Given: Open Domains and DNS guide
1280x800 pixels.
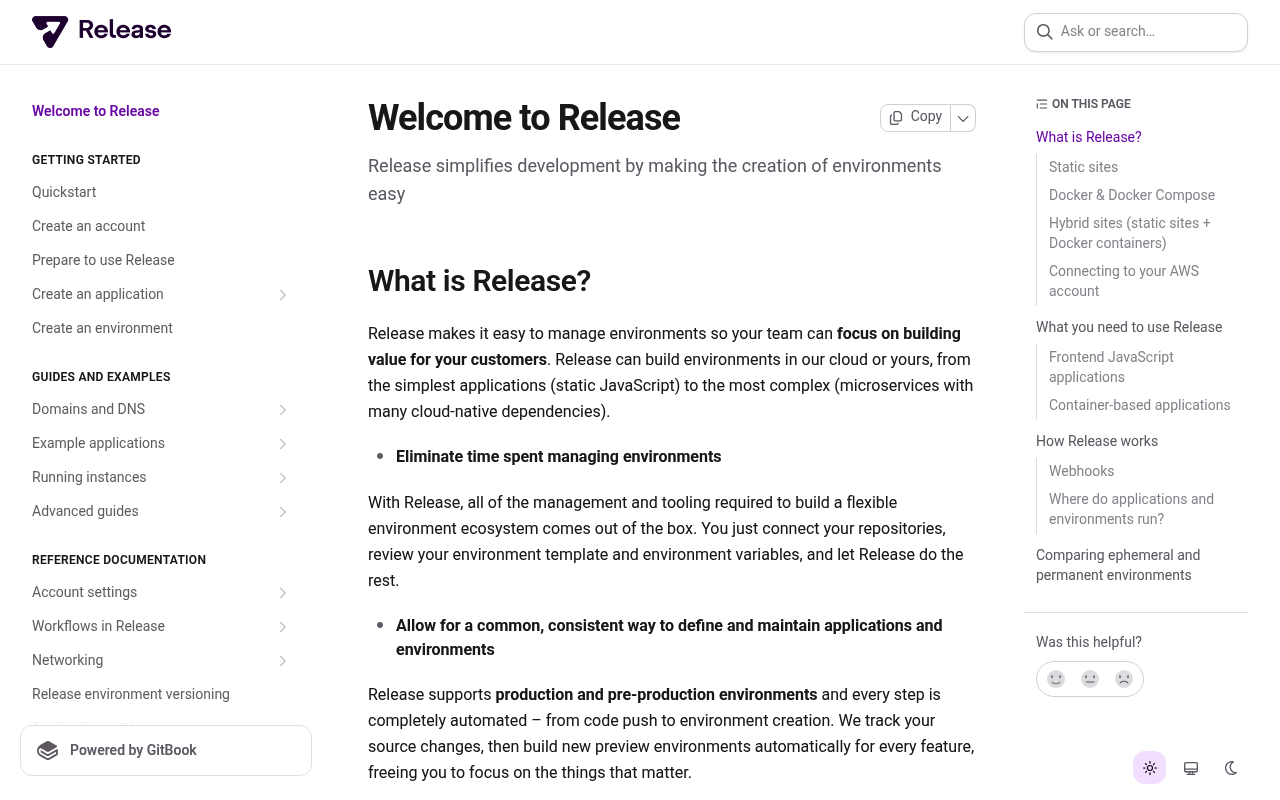Looking at the screenshot, I should click(x=88, y=409).
